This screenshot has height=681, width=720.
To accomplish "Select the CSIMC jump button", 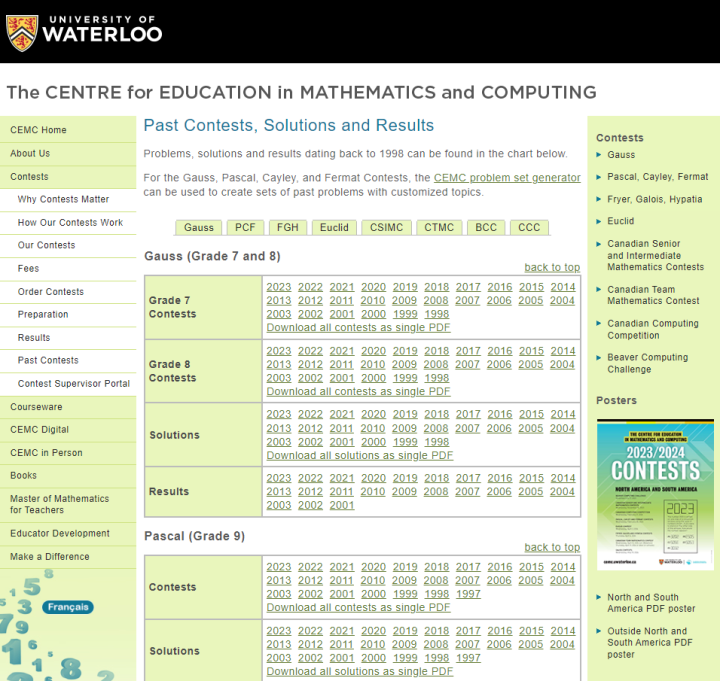I will coord(386,227).
